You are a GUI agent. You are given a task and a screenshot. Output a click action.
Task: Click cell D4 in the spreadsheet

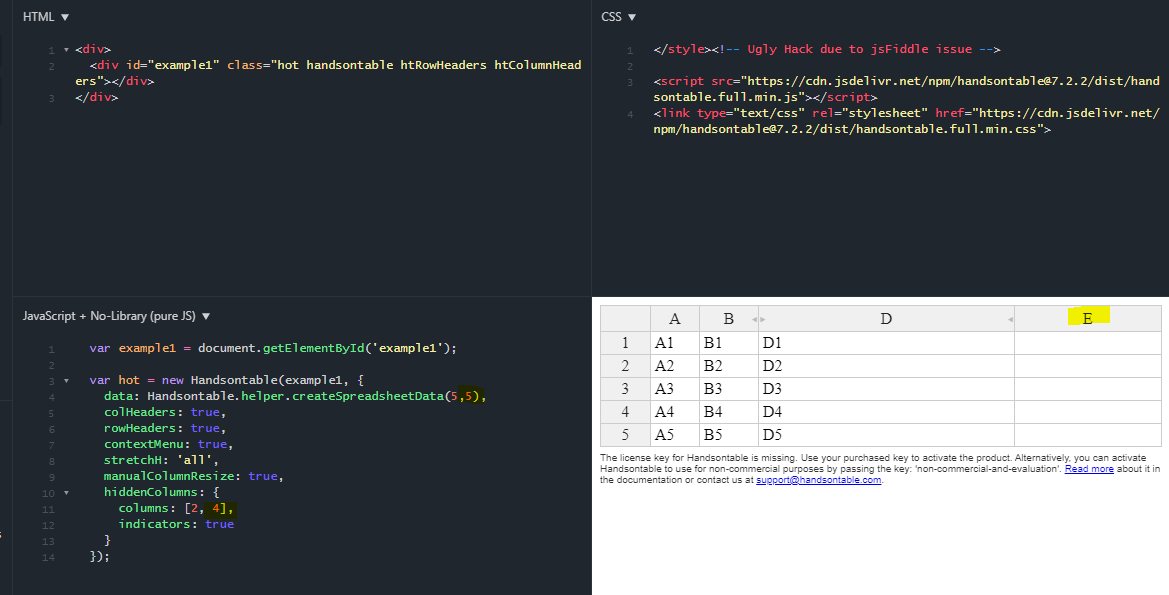pyautogui.click(x=885, y=412)
